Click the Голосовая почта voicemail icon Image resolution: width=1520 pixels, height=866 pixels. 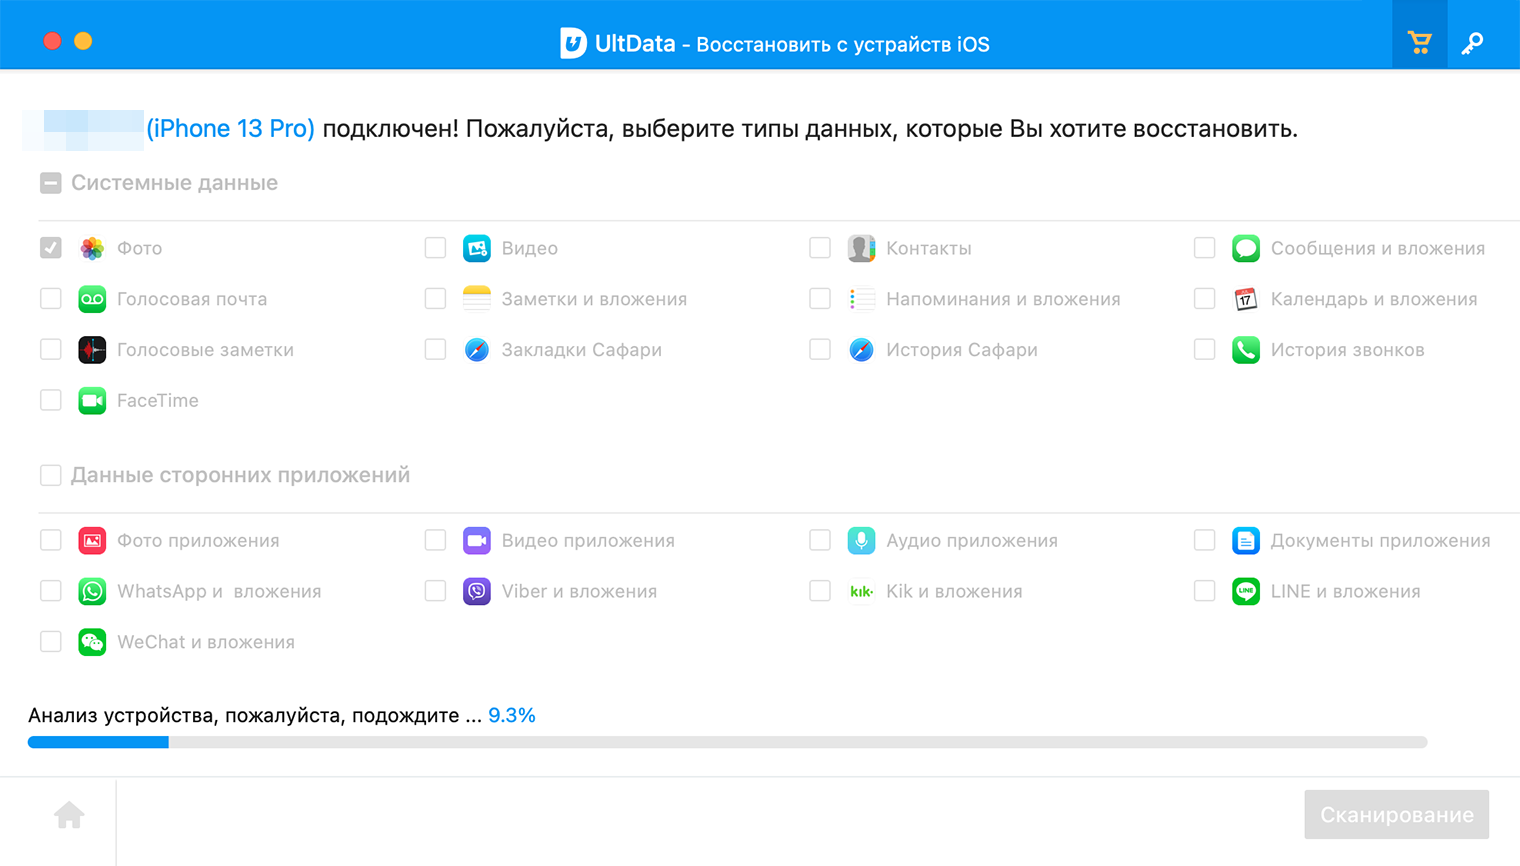(92, 299)
